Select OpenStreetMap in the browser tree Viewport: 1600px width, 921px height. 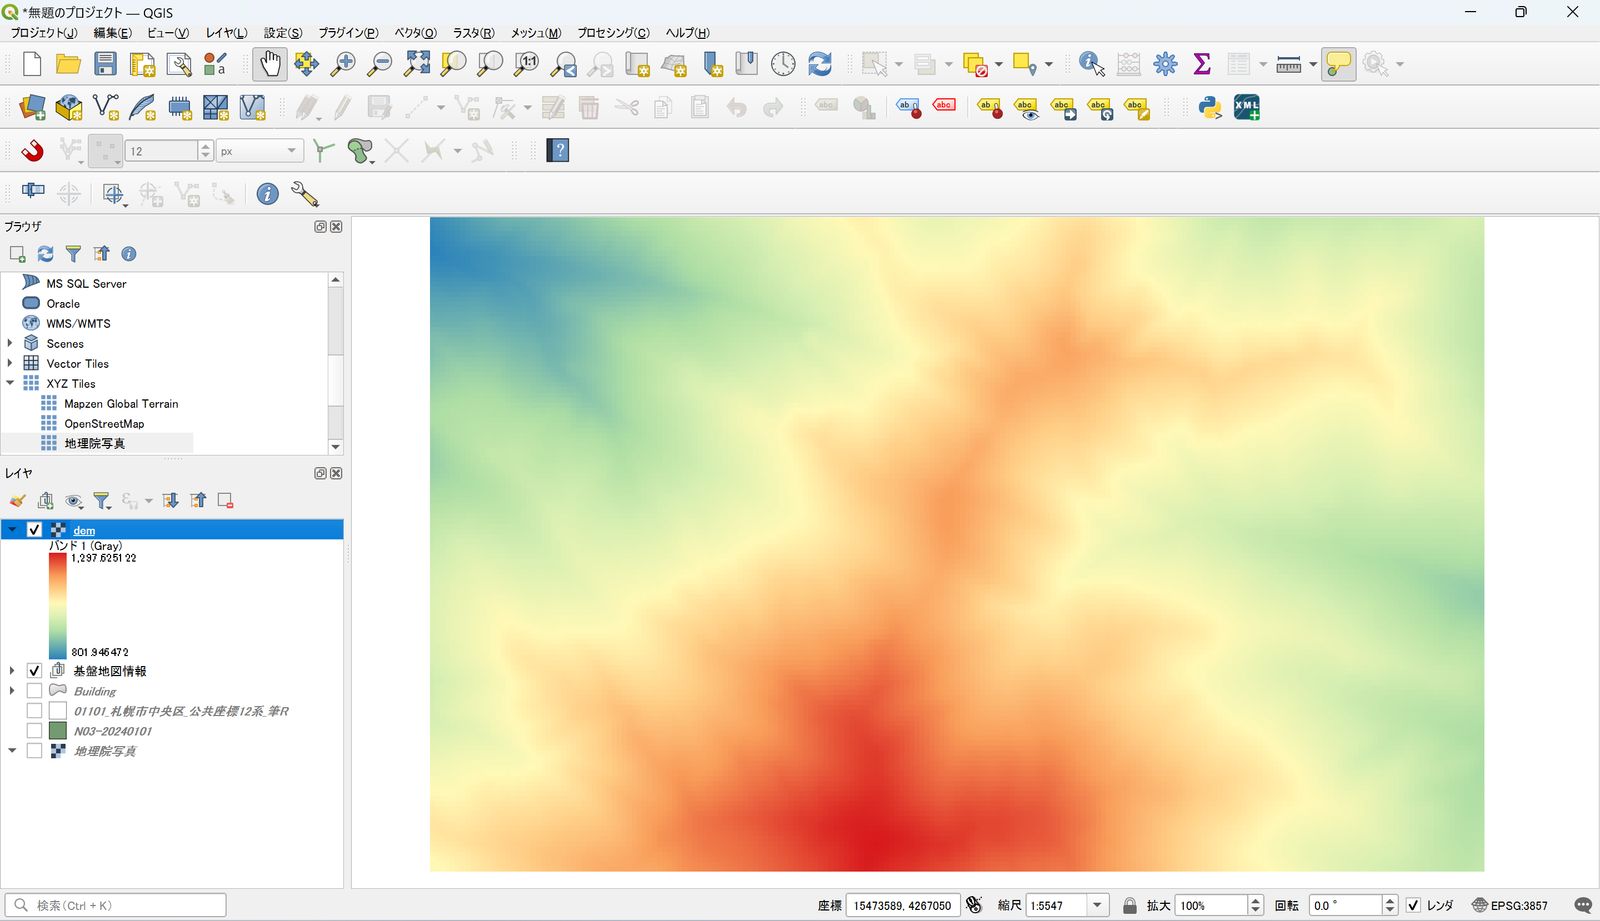(104, 424)
